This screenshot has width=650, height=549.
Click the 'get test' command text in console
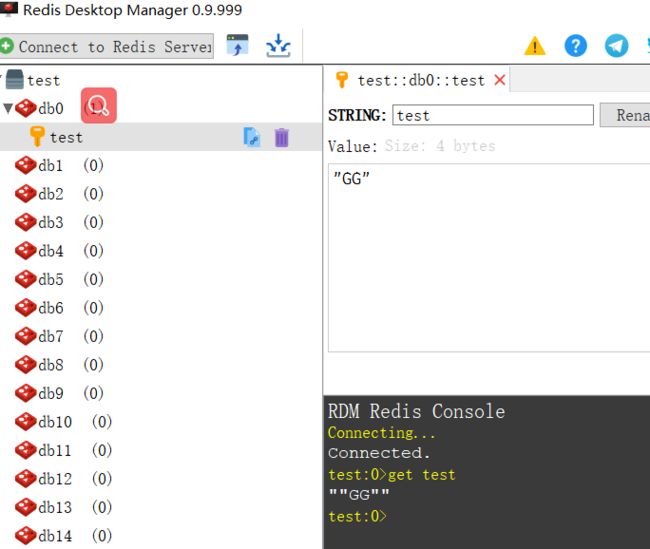pos(421,474)
